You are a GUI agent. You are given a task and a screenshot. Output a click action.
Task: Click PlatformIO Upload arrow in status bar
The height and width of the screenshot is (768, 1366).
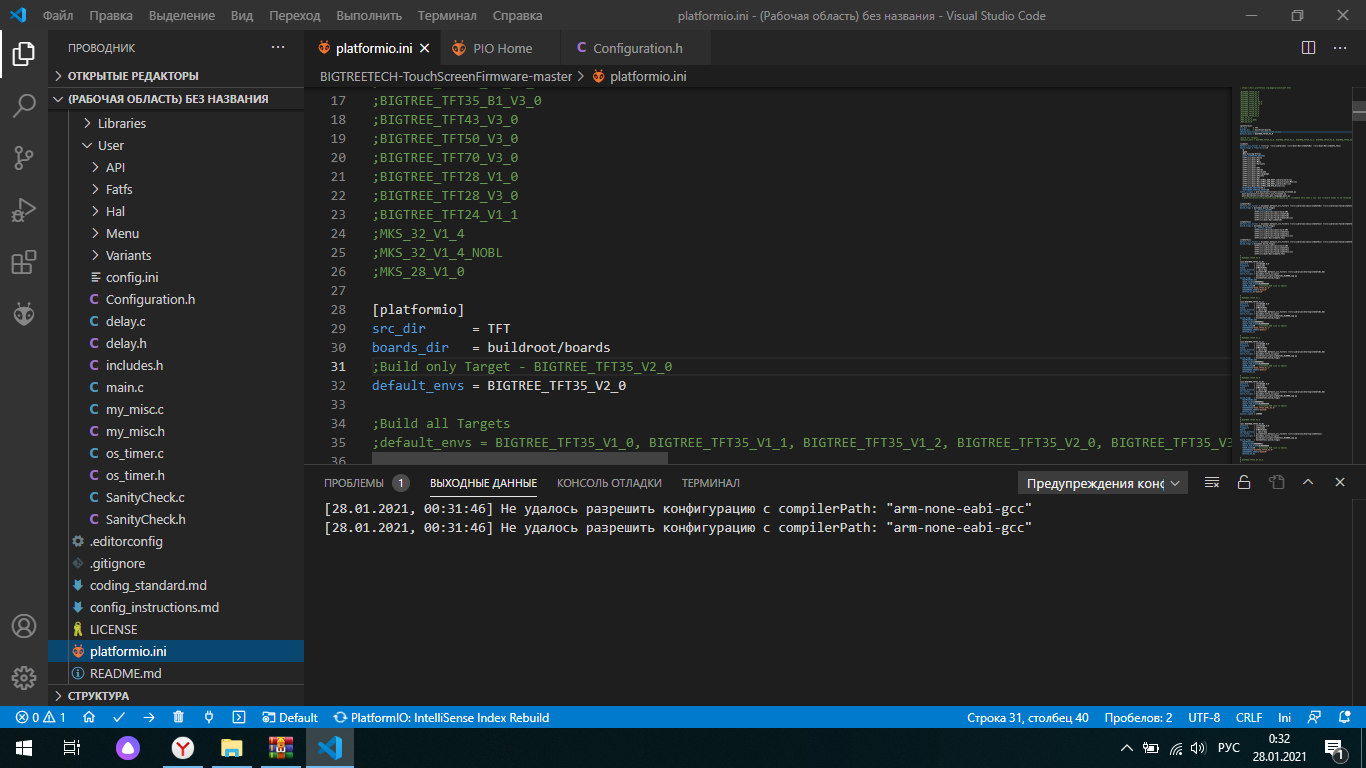pos(149,717)
